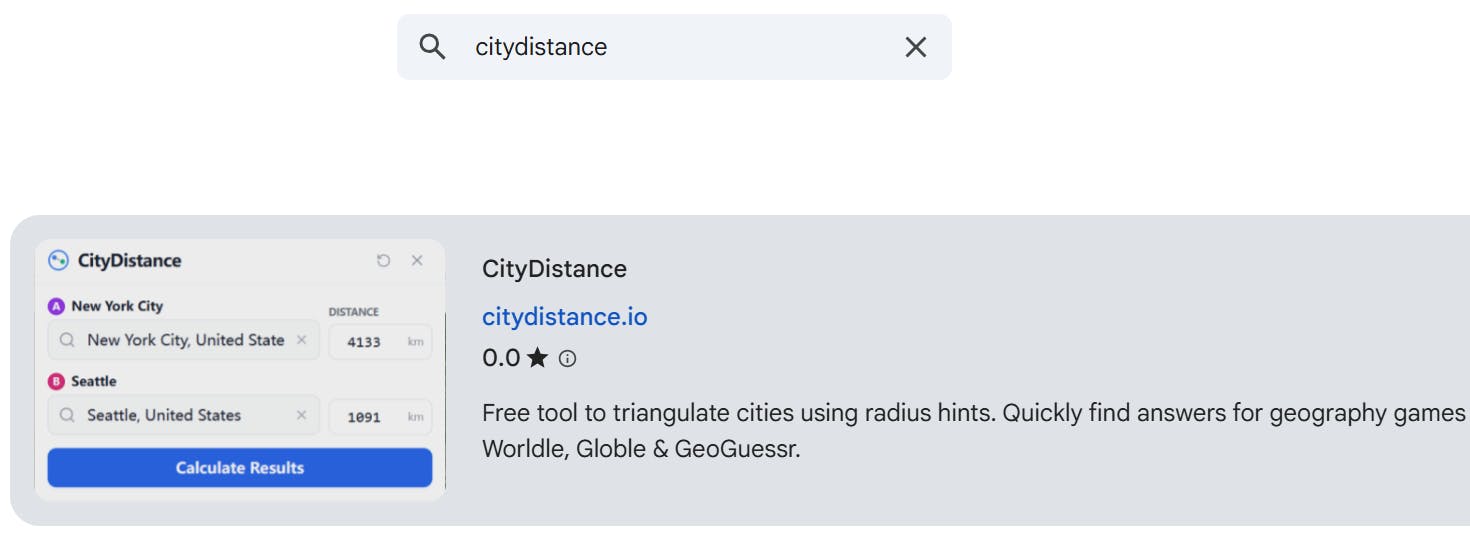The height and width of the screenshot is (552, 1470).
Task: Click the rating star icon
Action: [x=538, y=358]
